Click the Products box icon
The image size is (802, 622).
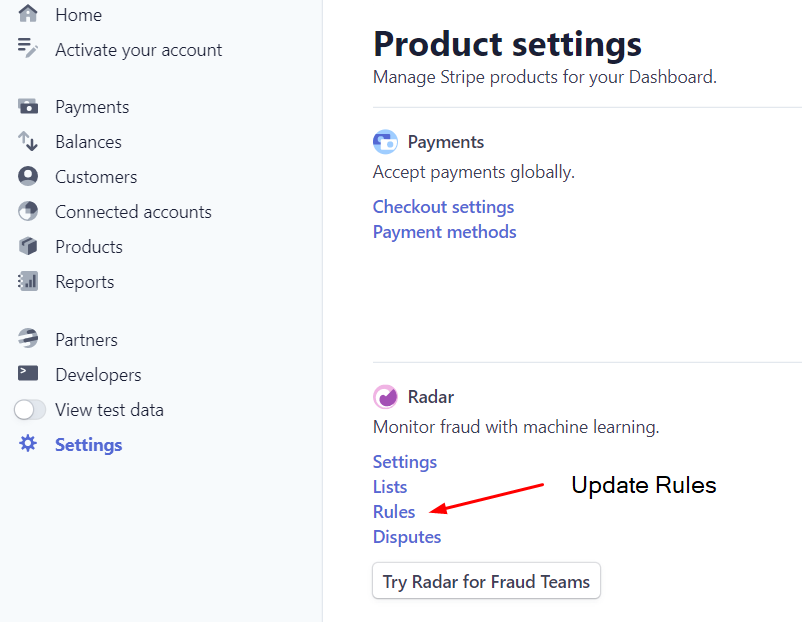pyautogui.click(x=28, y=246)
